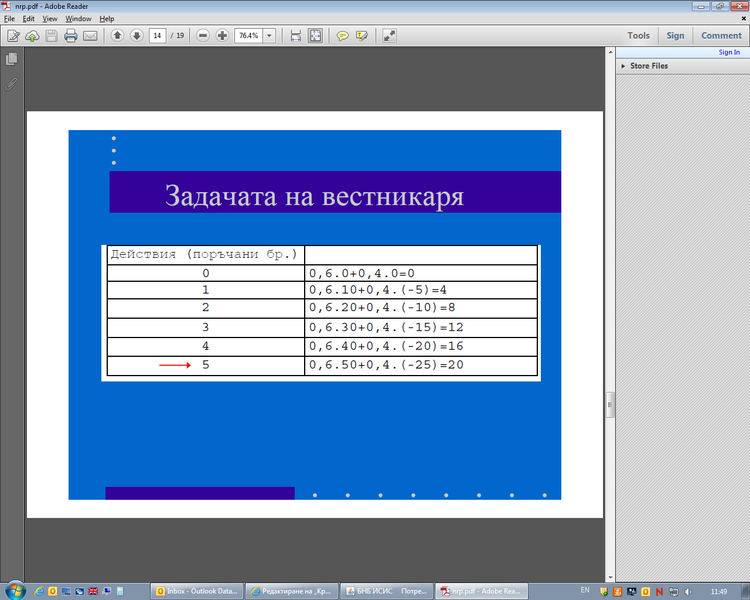
Task: Click scrollbar down arrow of document
Action: click(610, 578)
